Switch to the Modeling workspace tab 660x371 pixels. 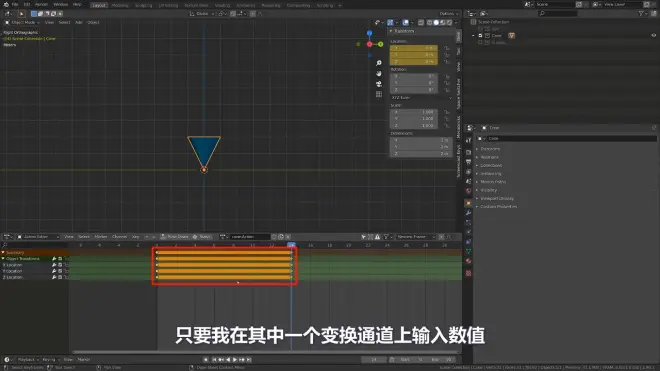point(120,5)
